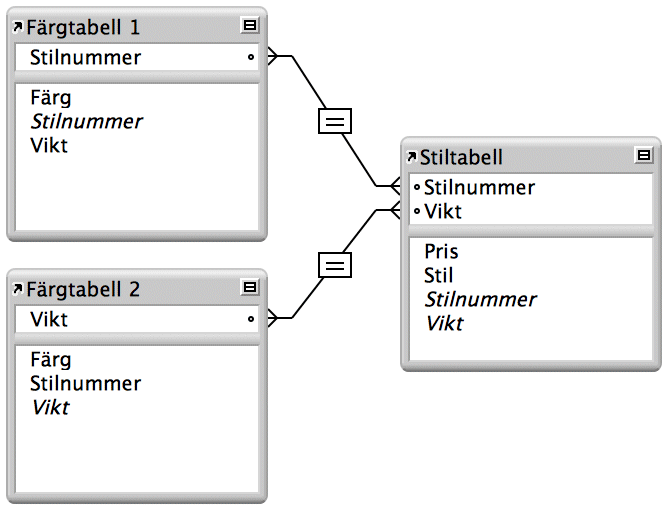Viewport: 668px width, 508px height.
Task: Click the Pris field in Stiltabell
Action: click(441, 251)
